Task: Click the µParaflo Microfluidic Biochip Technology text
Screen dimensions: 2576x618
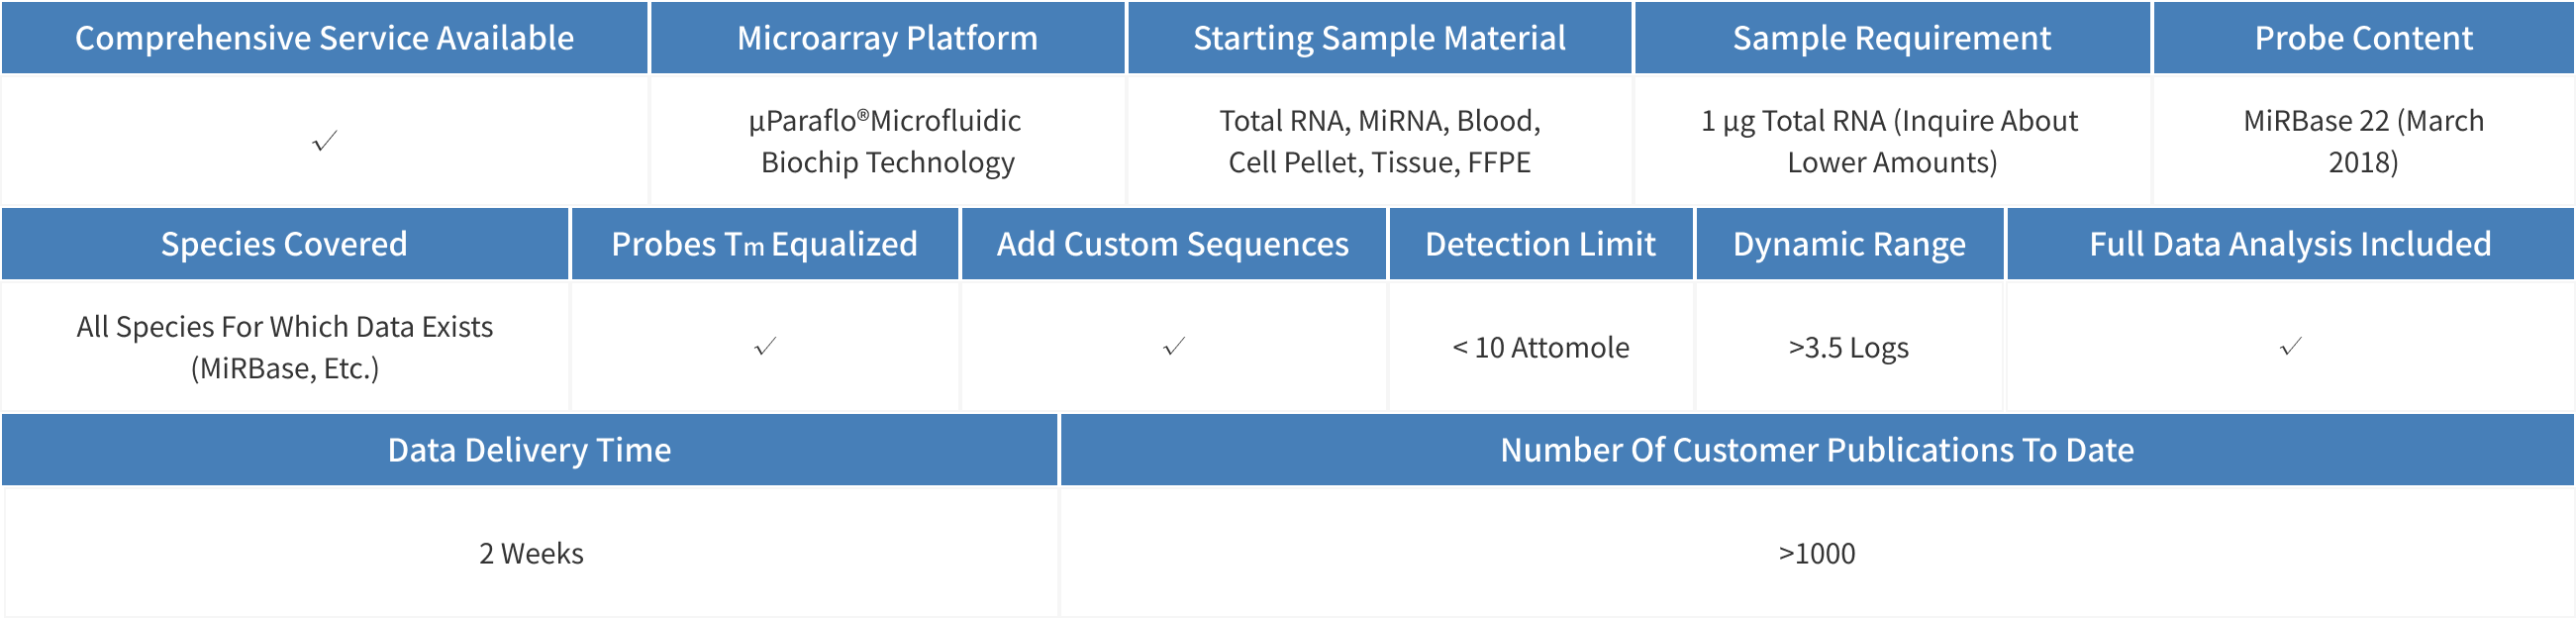Action: (x=887, y=141)
